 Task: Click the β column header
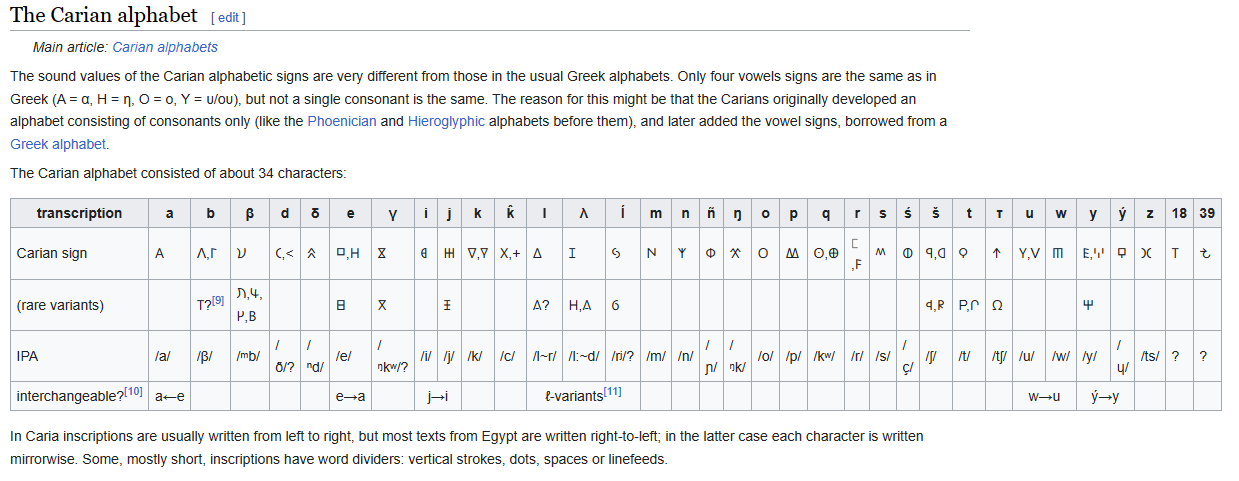coord(249,213)
